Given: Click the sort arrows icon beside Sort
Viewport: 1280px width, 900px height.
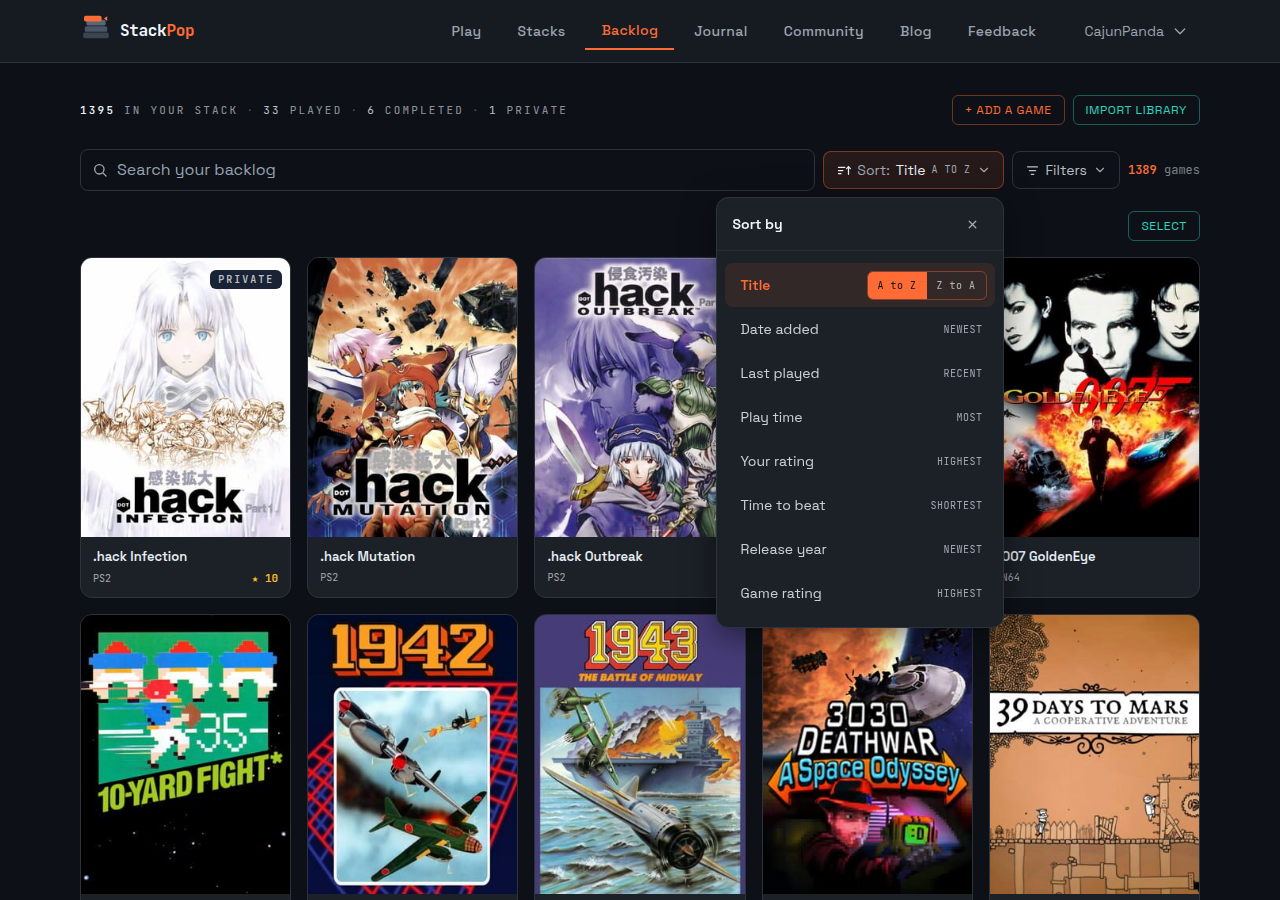Looking at the screenshot, I should click(x=844, y=171).
